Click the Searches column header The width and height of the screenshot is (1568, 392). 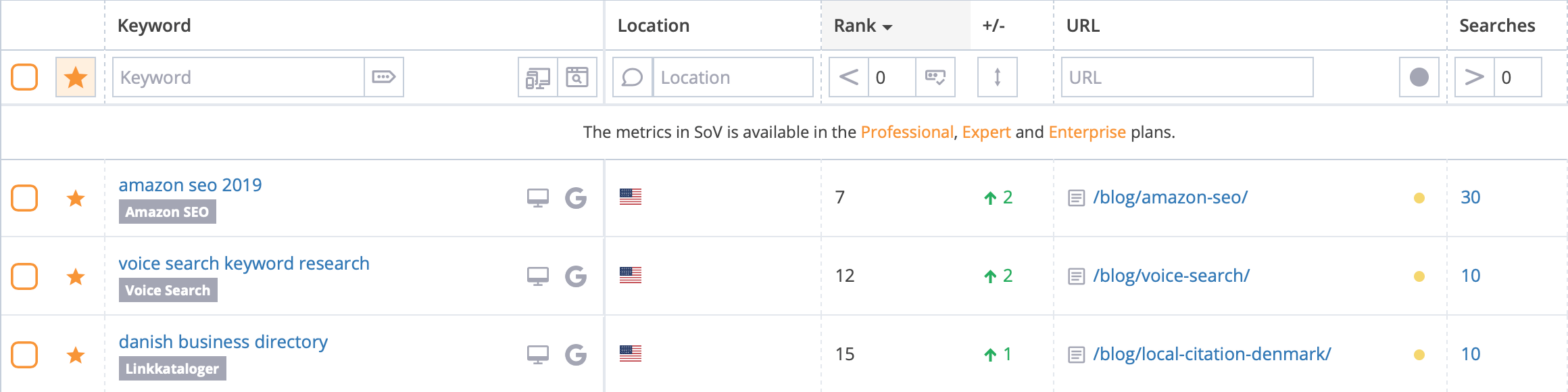pyautogui.click(x=1497, y=26)
